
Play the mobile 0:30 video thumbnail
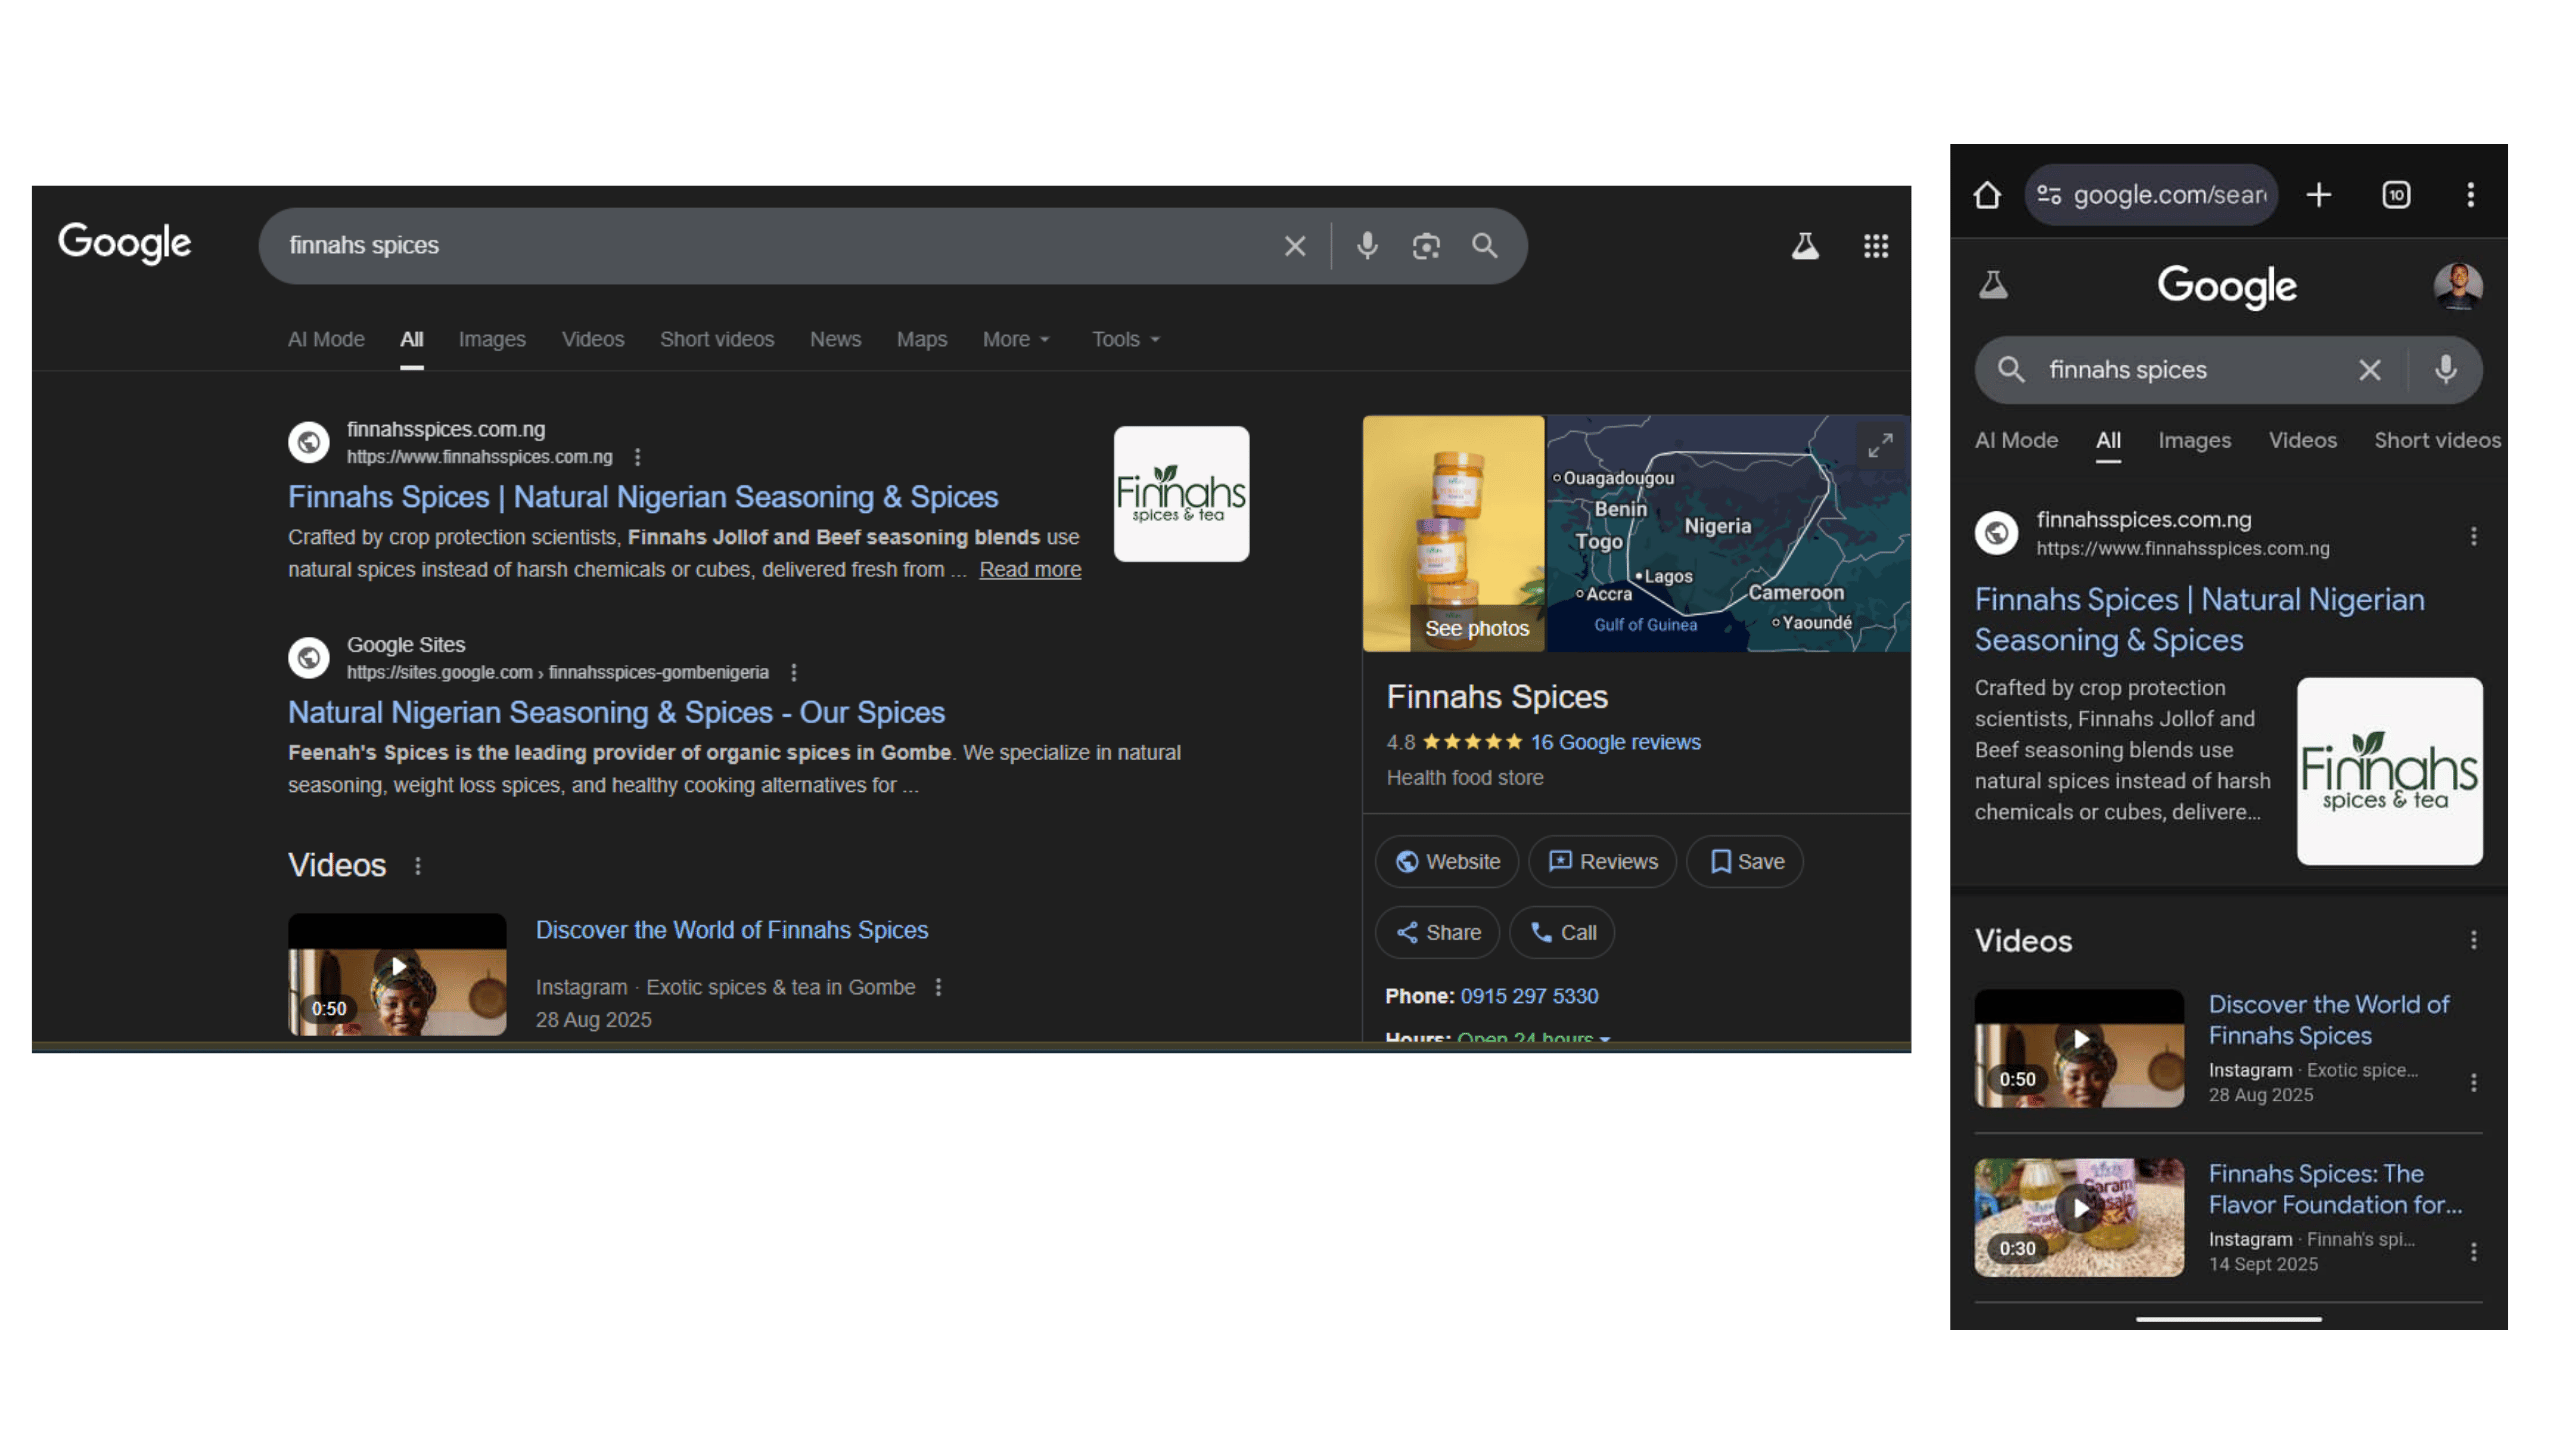(2079, 1218)
